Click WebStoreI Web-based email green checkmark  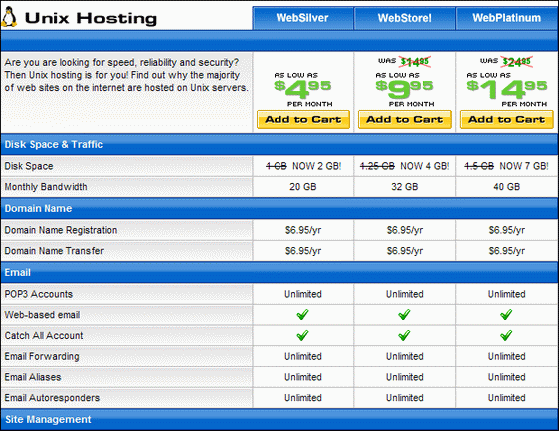coord(404,314)
